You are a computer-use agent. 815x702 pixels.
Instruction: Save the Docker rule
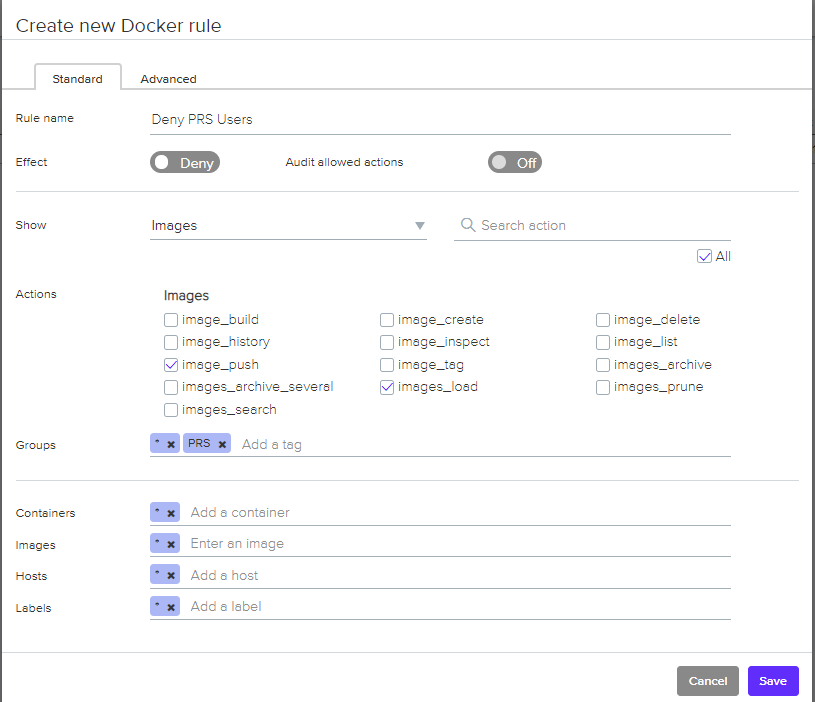click(x=772, y=681)
